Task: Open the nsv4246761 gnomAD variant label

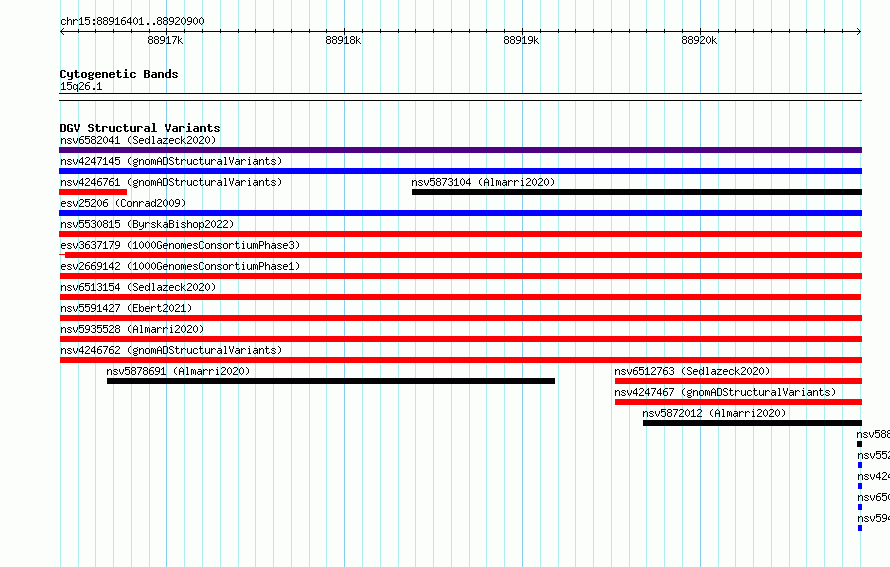Action: tap(171, 182)
